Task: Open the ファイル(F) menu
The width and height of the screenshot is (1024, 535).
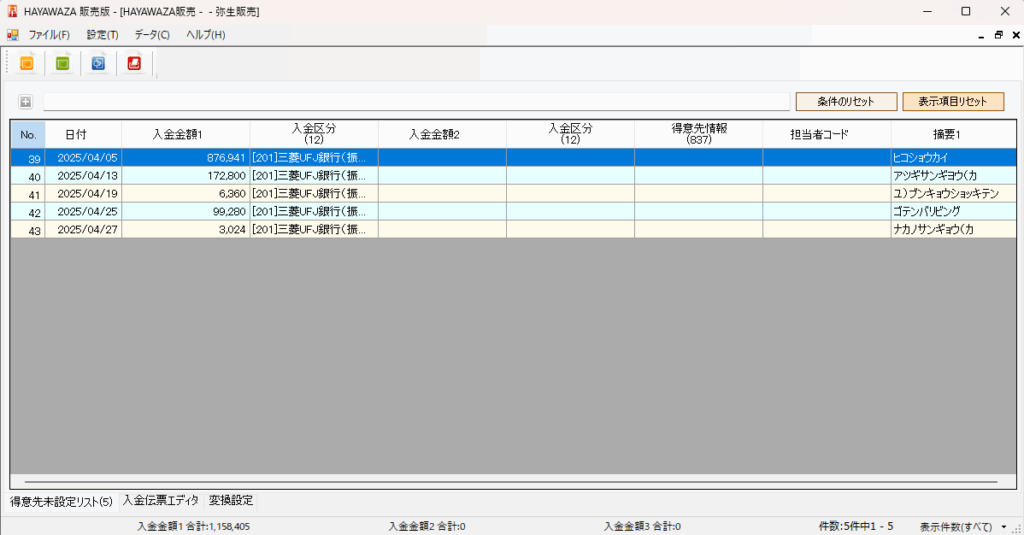Action: click(x=49, y=35)
